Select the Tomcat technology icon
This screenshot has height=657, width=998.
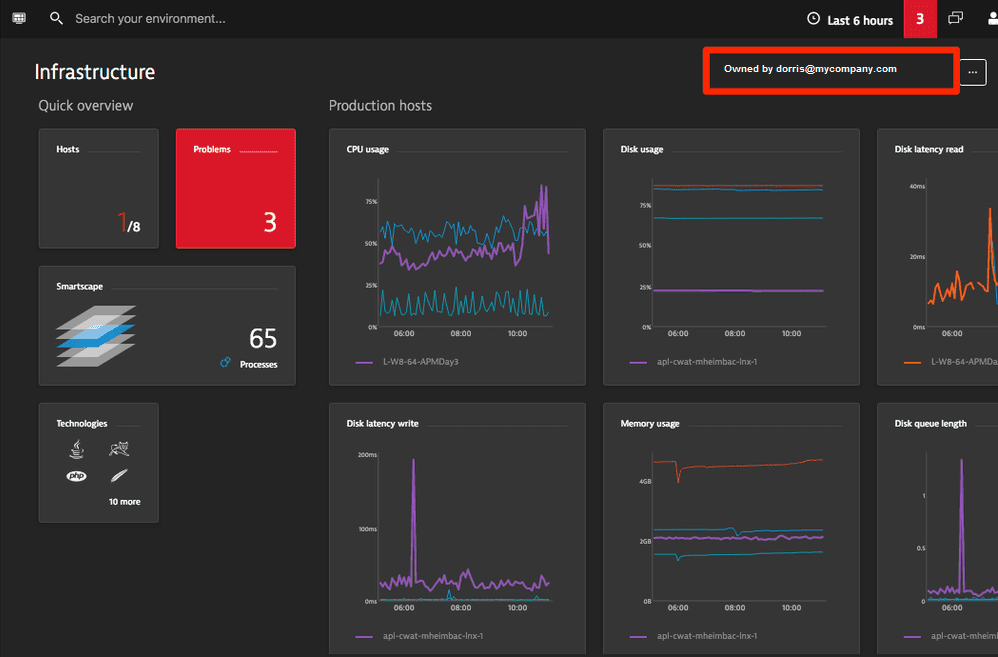119,449
